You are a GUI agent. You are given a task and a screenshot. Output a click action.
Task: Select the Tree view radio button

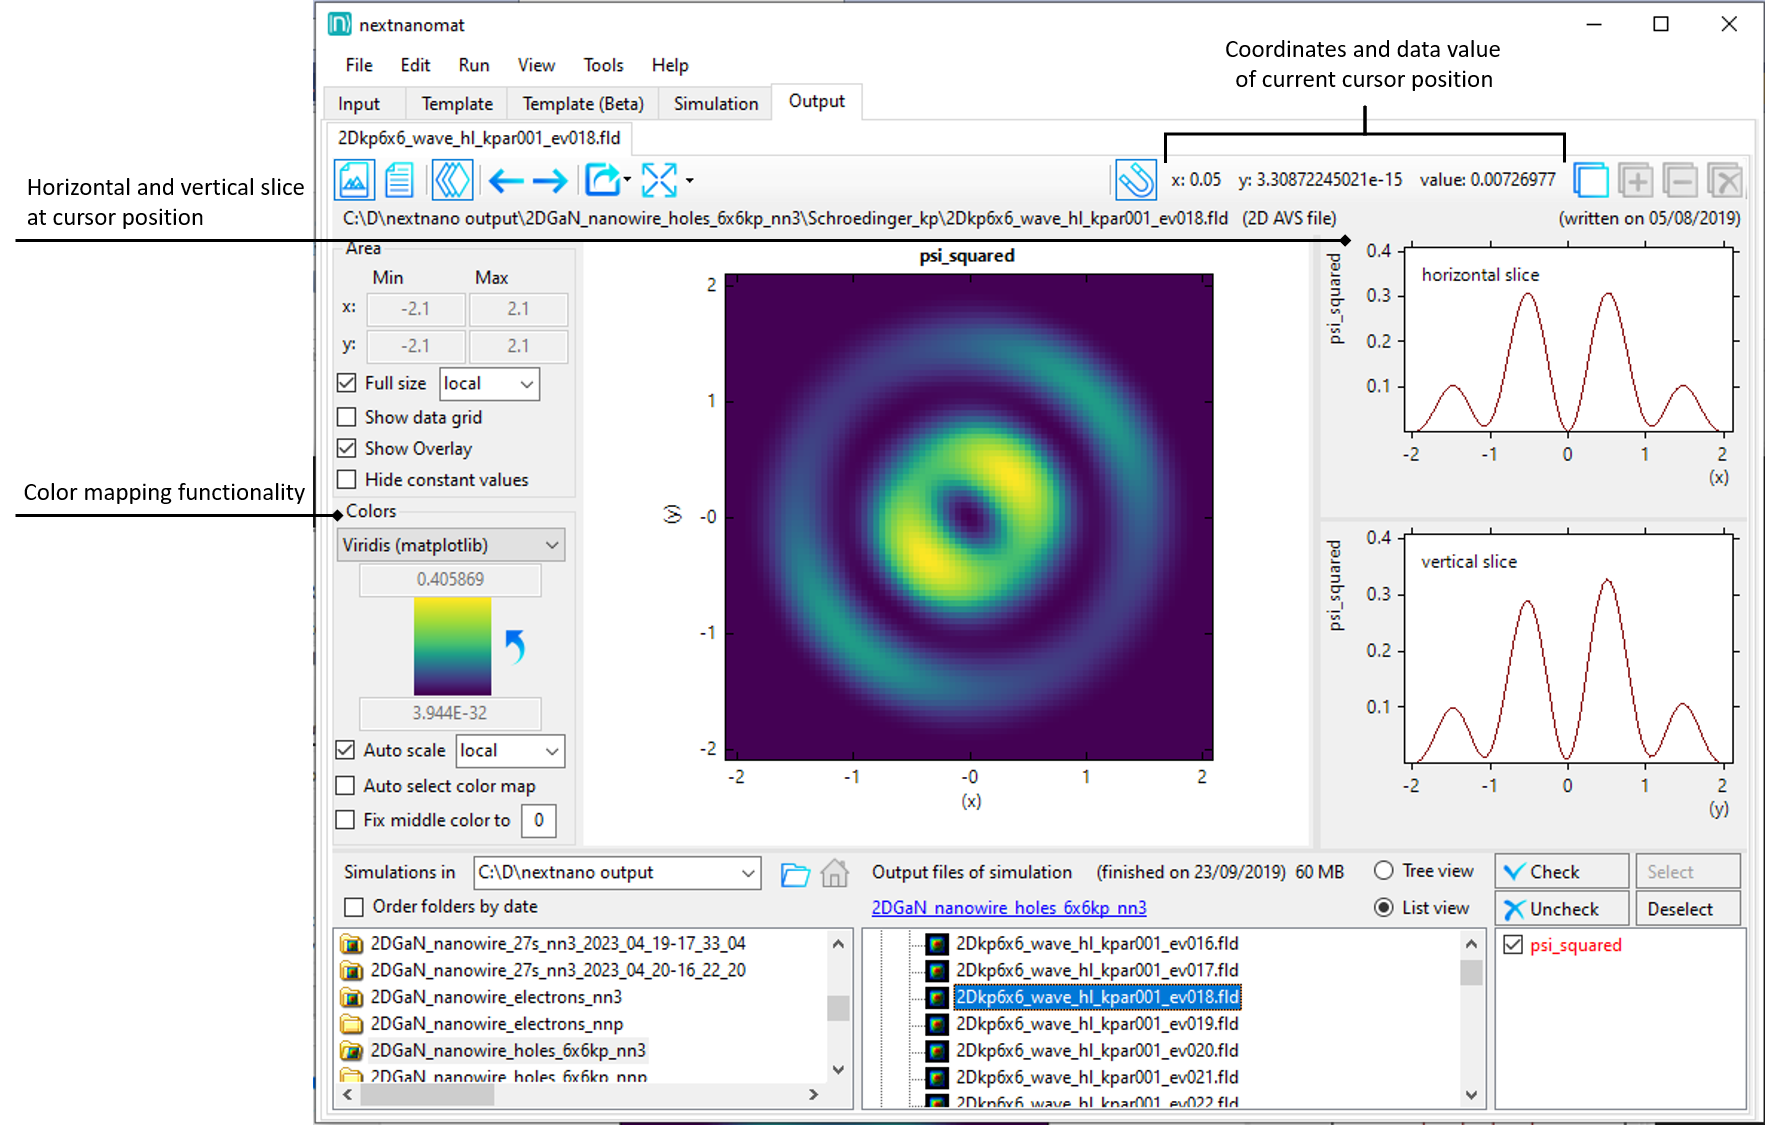[1384, 871]
